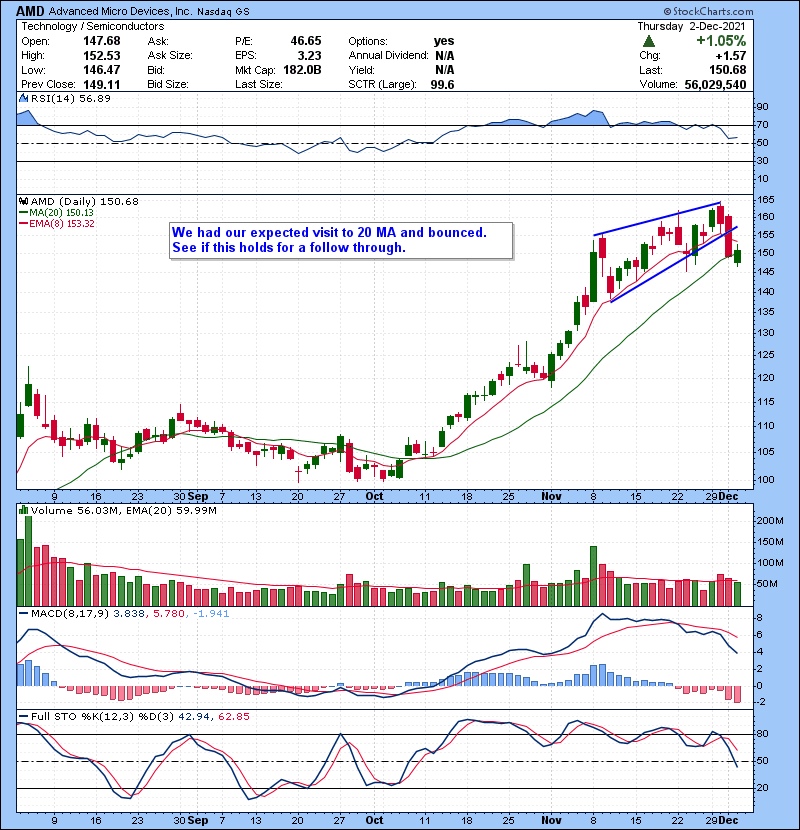The height and width of the screenshot is (830, 800).
Task: Select the AMD ticker symbol in the header
Action: [x=30, y=11]
